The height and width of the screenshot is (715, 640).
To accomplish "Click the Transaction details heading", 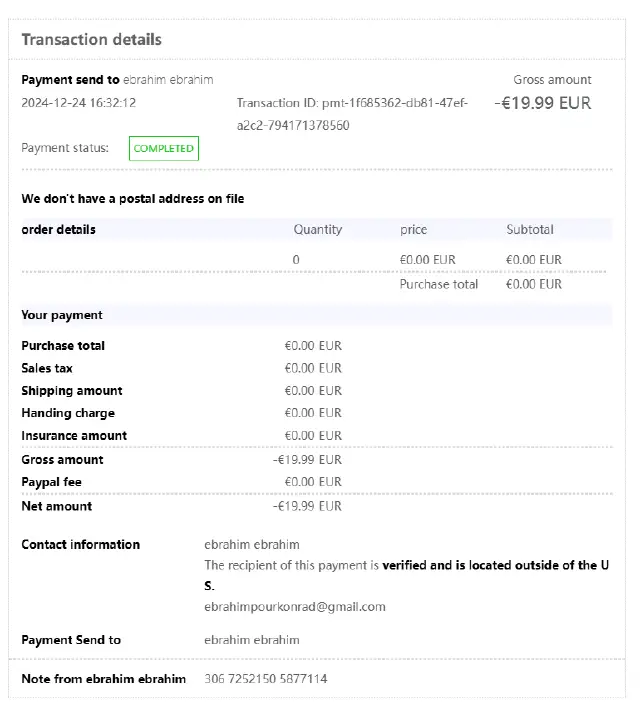I will 91,40.
